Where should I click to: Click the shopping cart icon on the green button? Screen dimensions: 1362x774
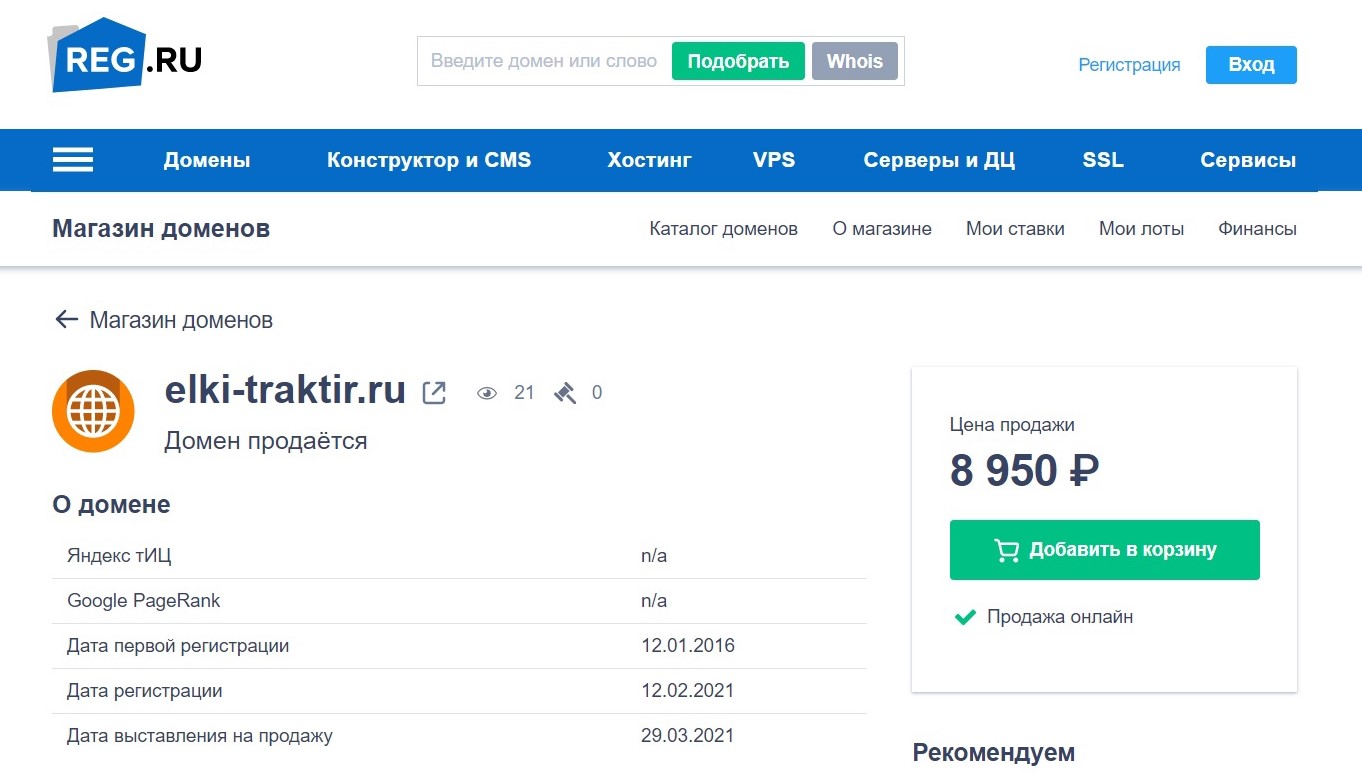tap(1010, 549)
